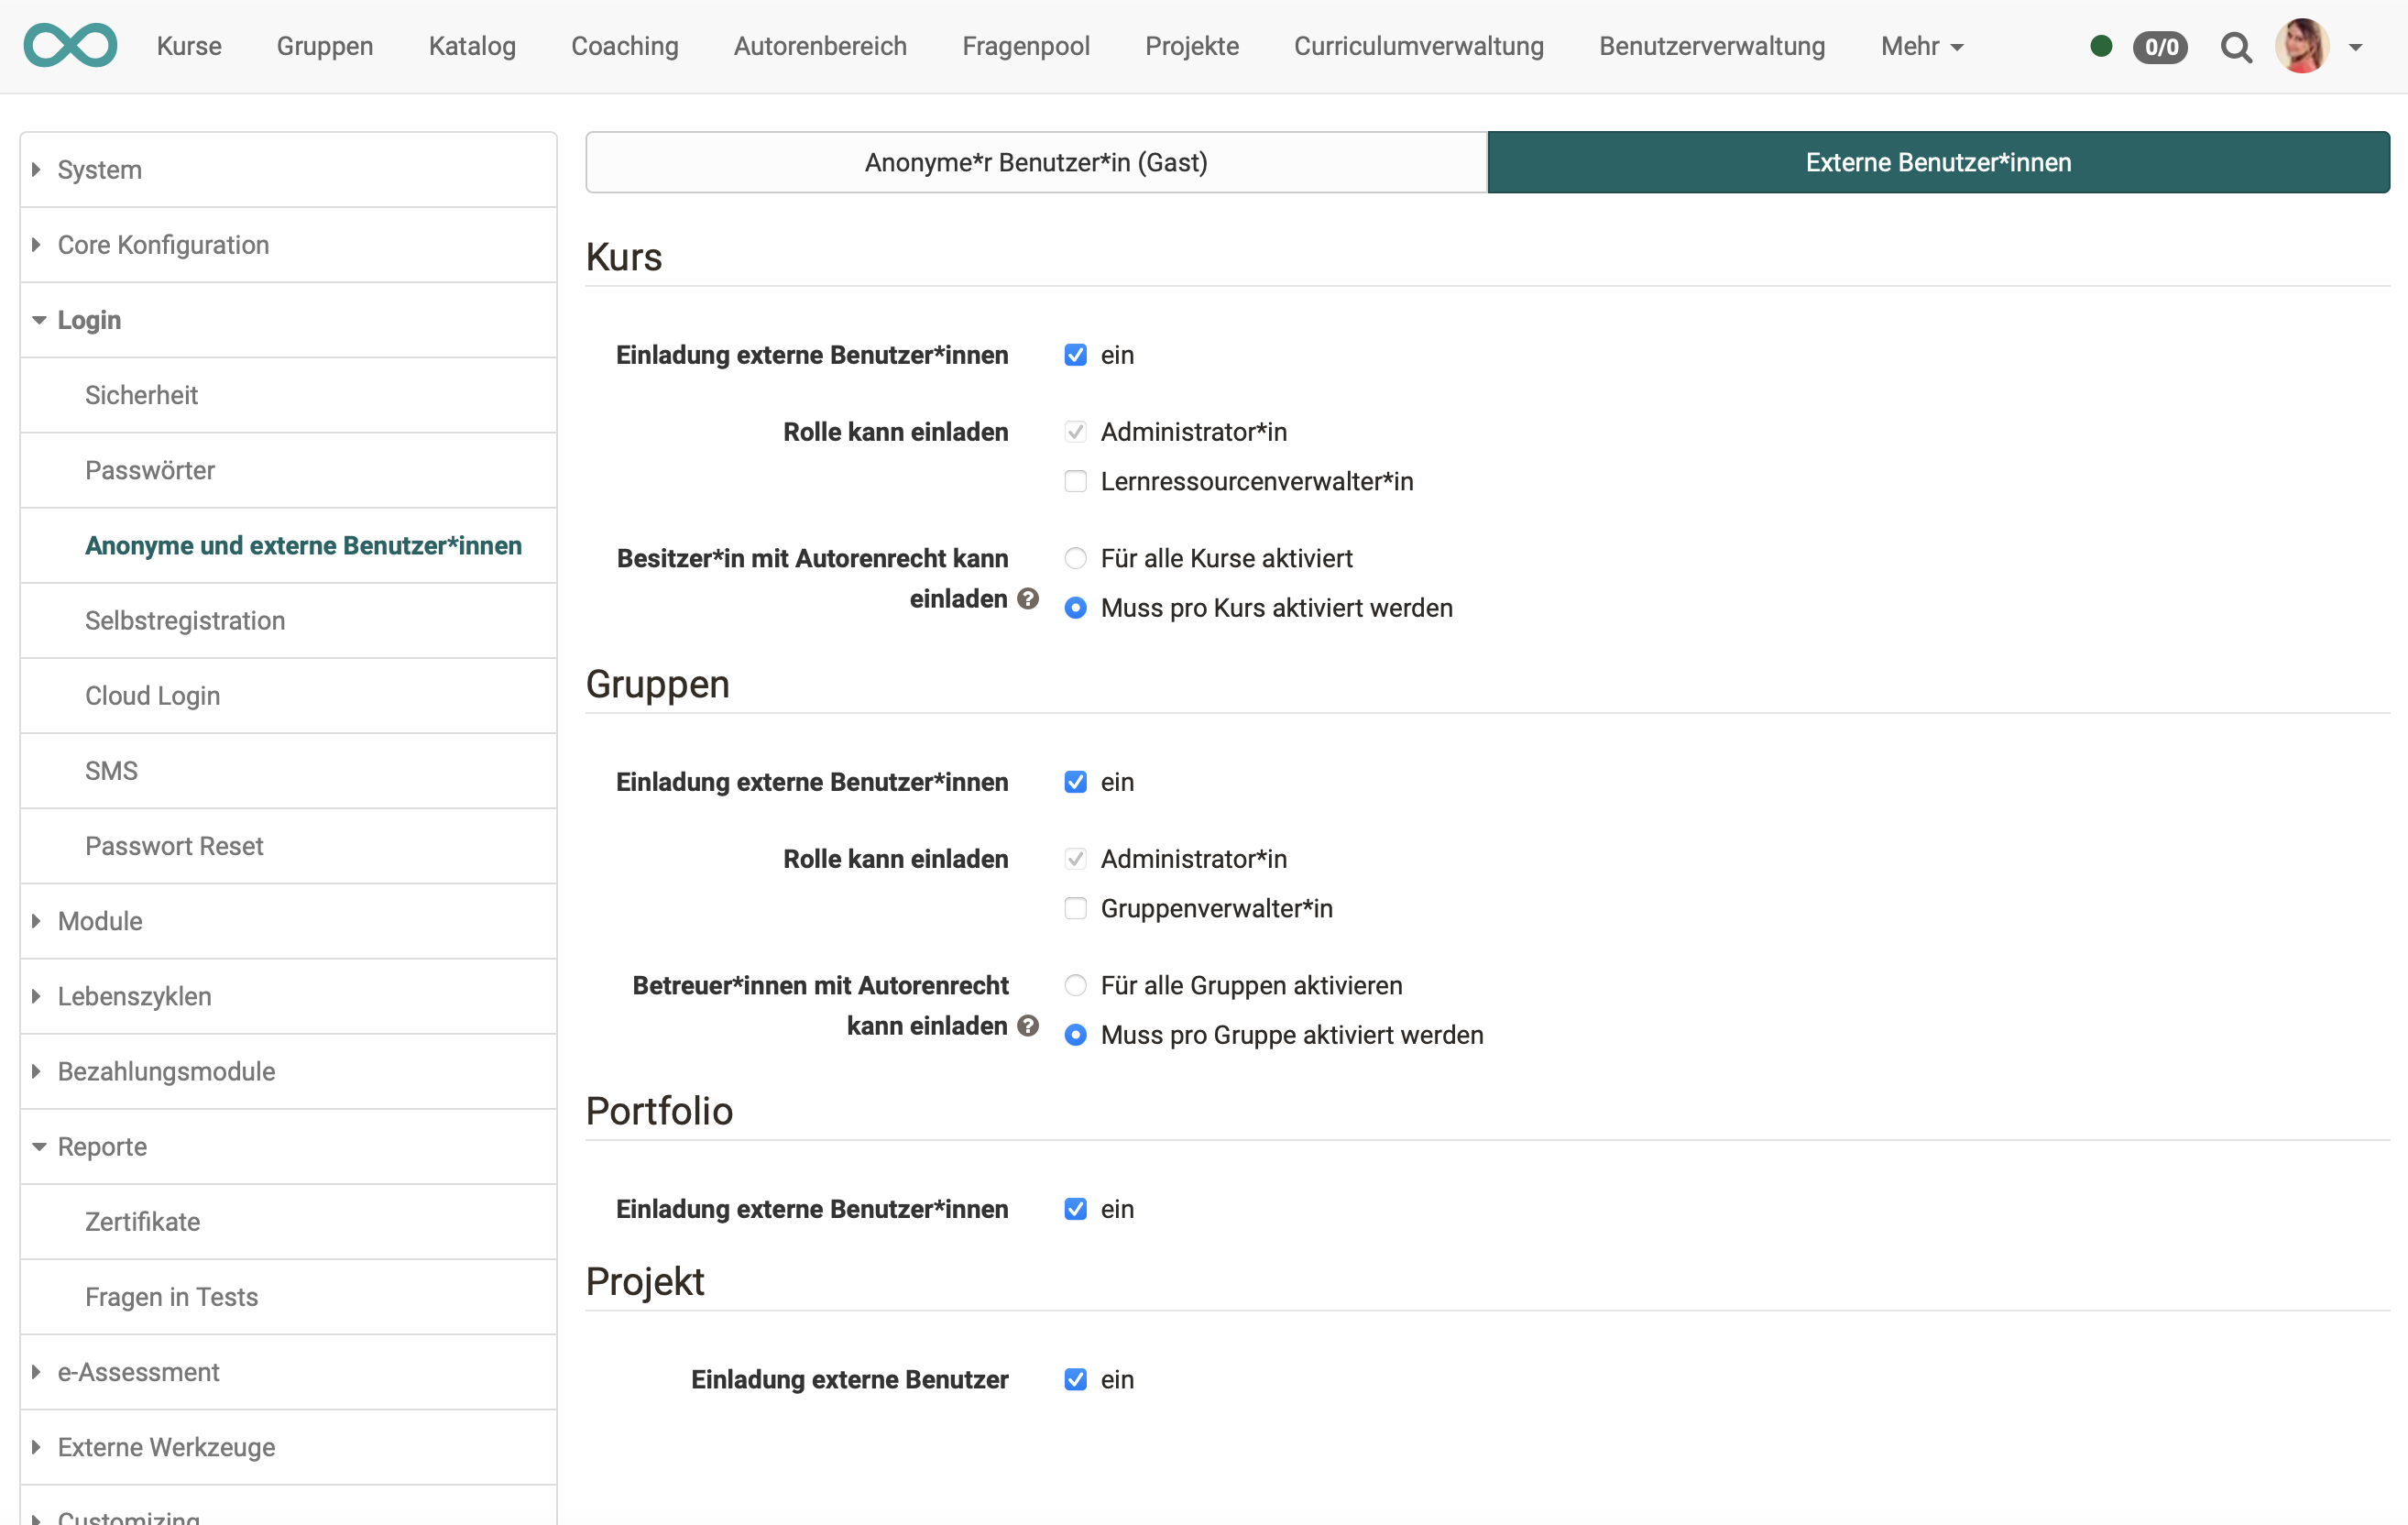Open the Mehr dropdown menu
The height and width of the screenshot is (1525, 2408).
click(1920, 46)
